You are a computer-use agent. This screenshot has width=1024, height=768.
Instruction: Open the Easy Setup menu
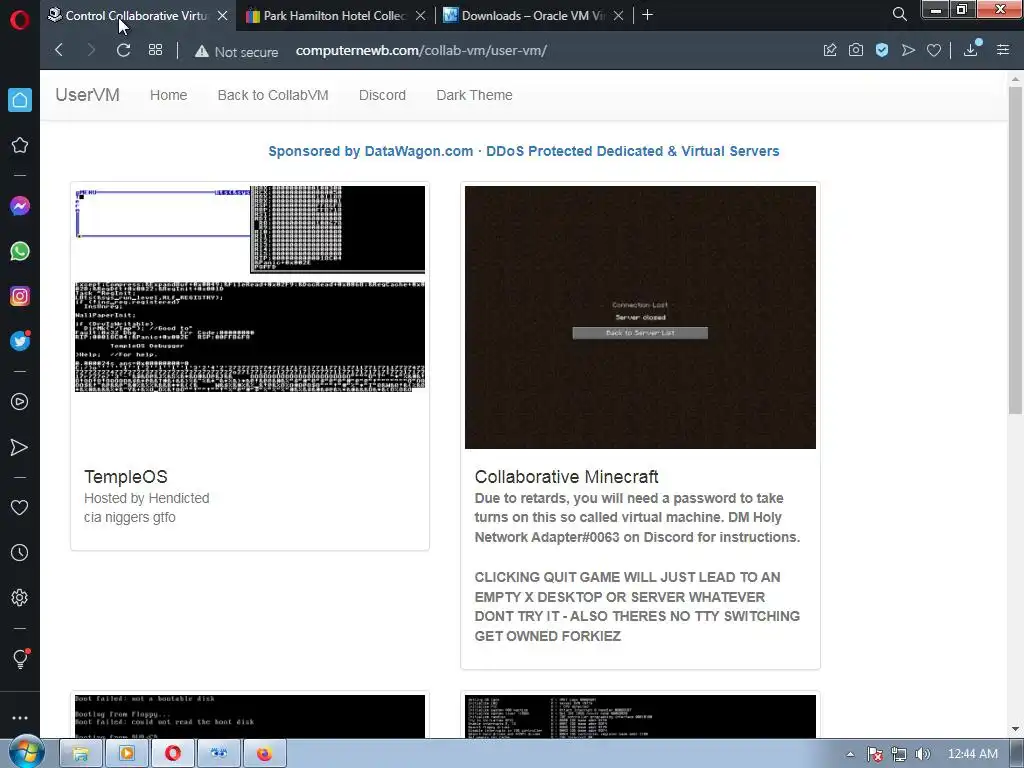coord(1003,50)
